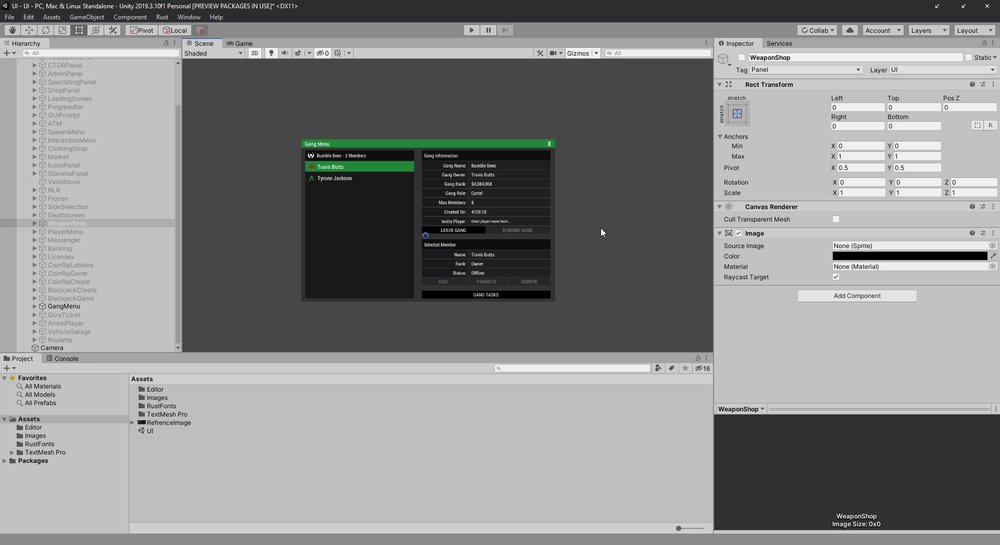Select the Rect tool
Viewport: 1000px width, 545px height.
click(x=79, y=30)
